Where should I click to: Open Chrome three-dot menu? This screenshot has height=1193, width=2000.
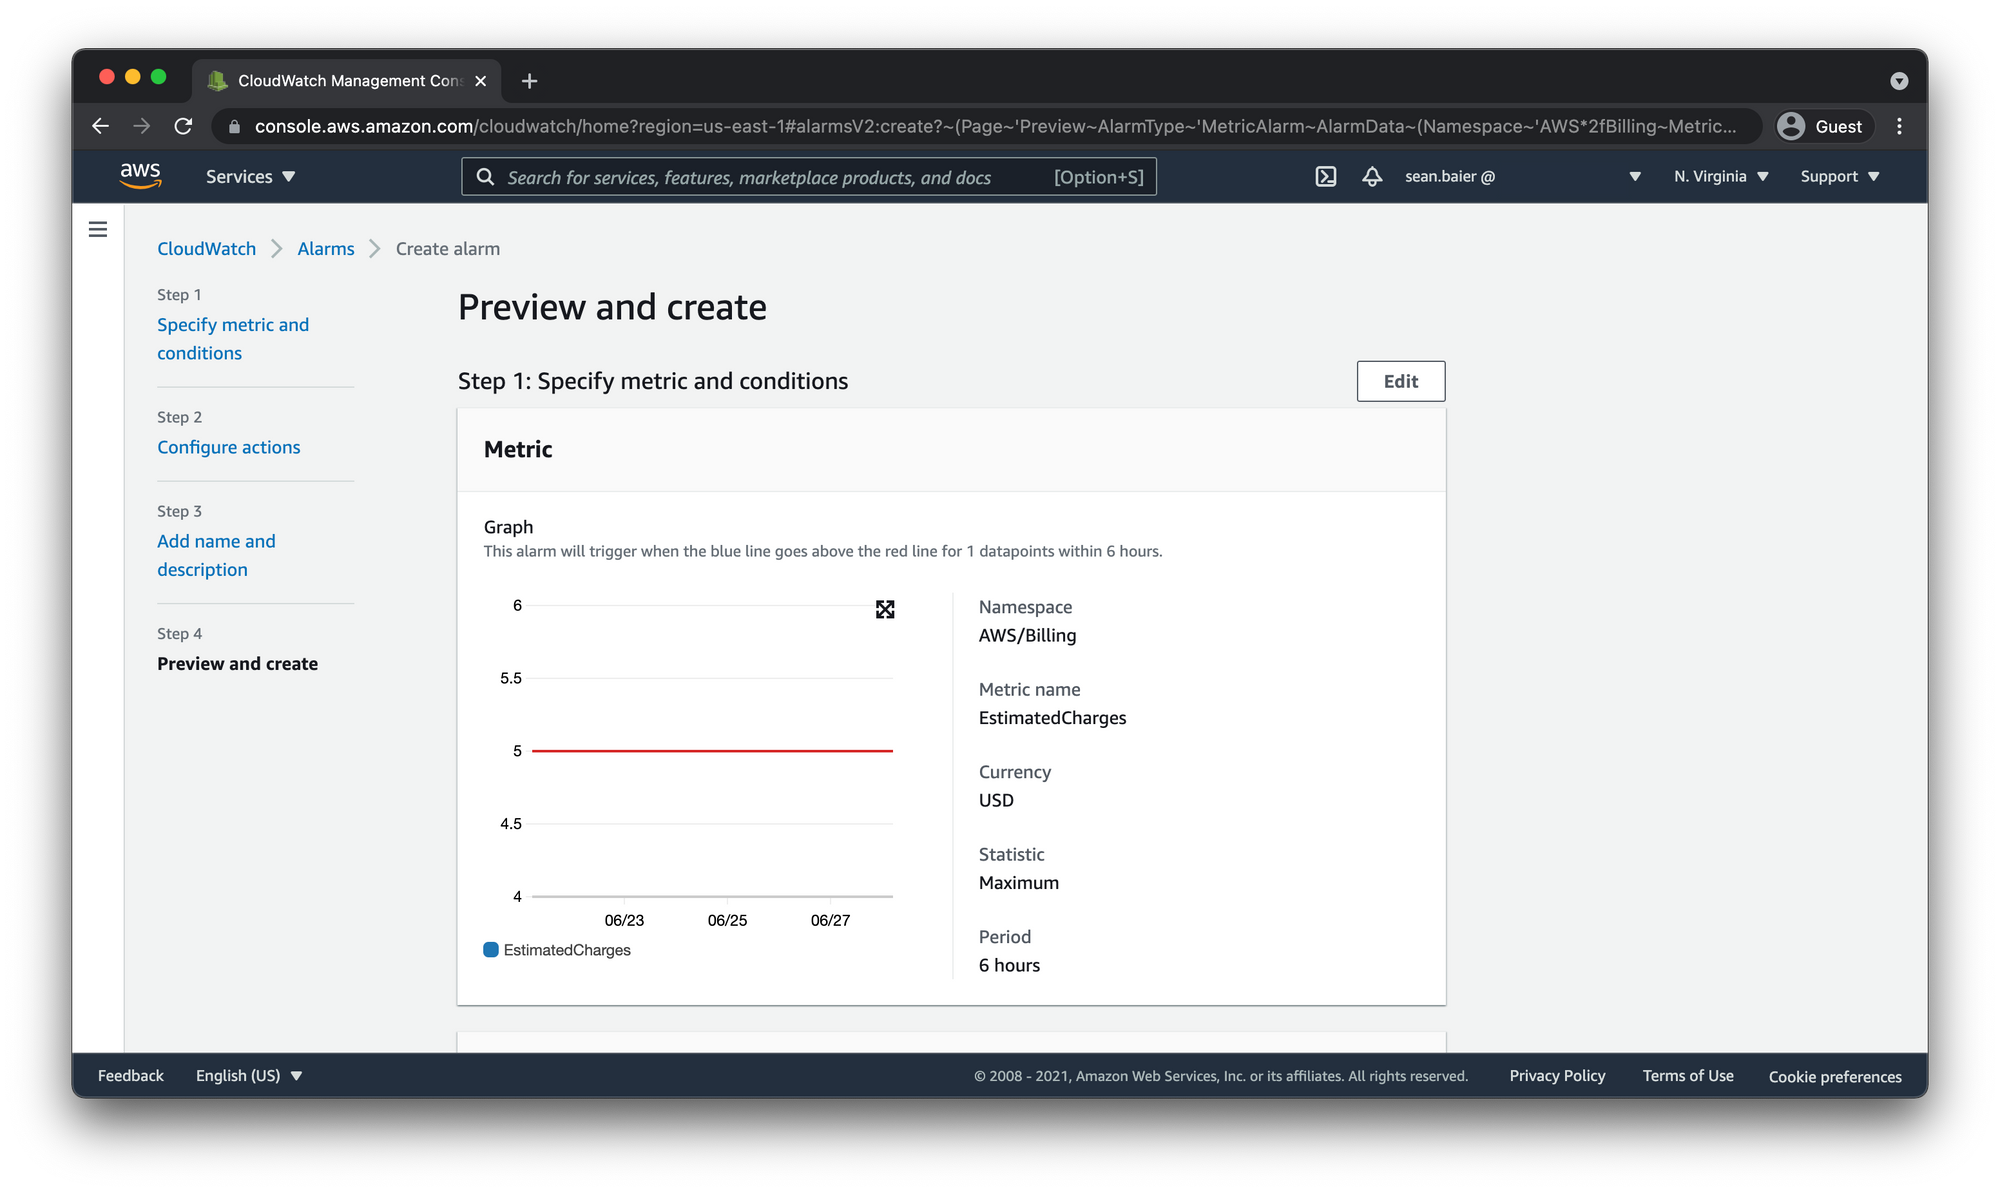pyautogui.click(x=1899, y=126)
